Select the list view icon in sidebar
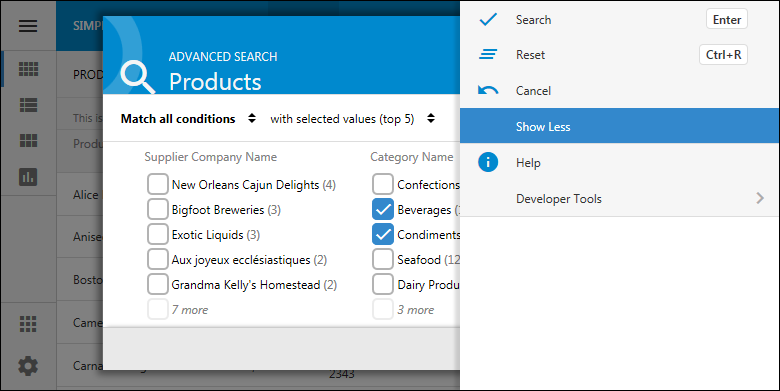The width and height of the screenshot is (780, 391). click(28, 105)
